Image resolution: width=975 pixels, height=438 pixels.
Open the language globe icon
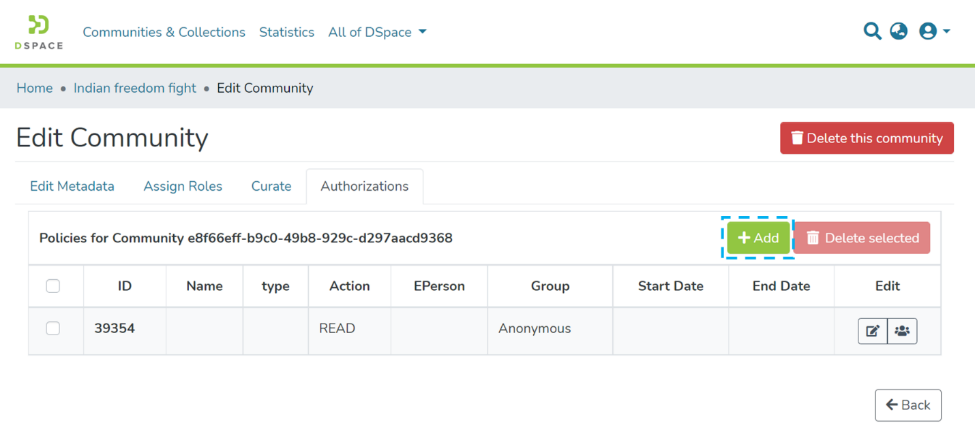pyautogui.click(x=899, y=31)
